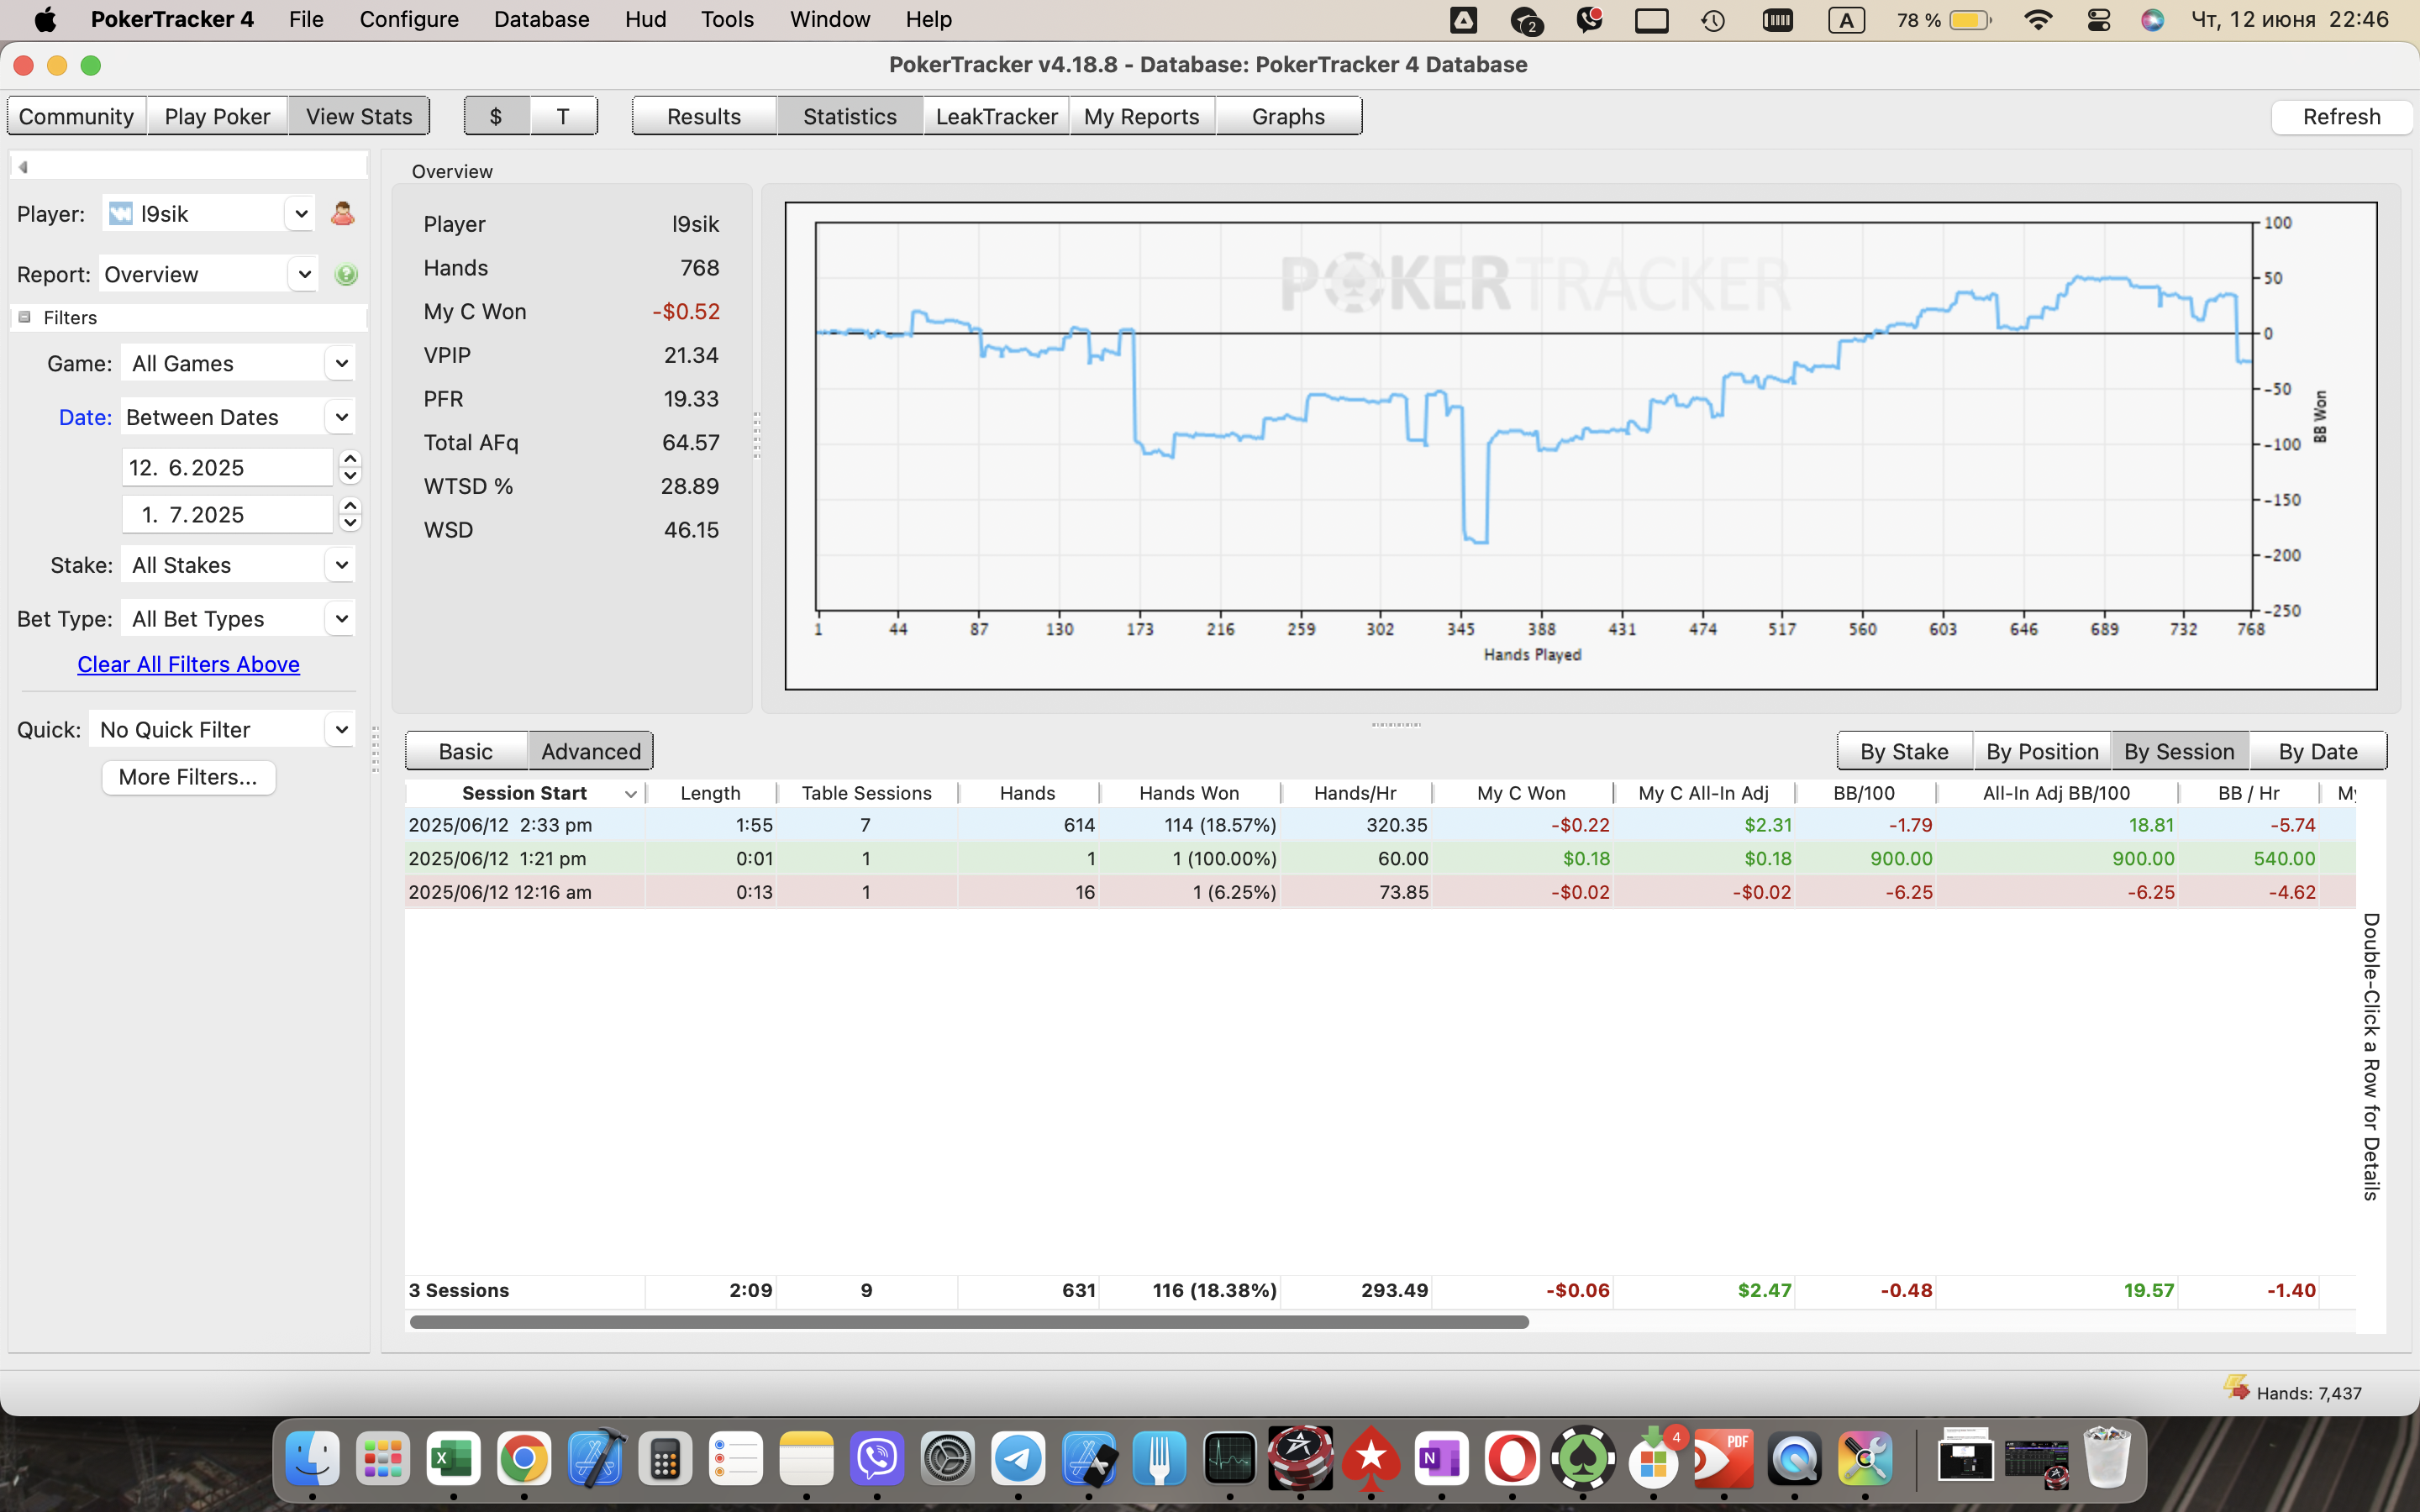Open Viber from the dock
This screenshot has height=1512, width=2420.
pyautogui.click(x=877, y=1460)
